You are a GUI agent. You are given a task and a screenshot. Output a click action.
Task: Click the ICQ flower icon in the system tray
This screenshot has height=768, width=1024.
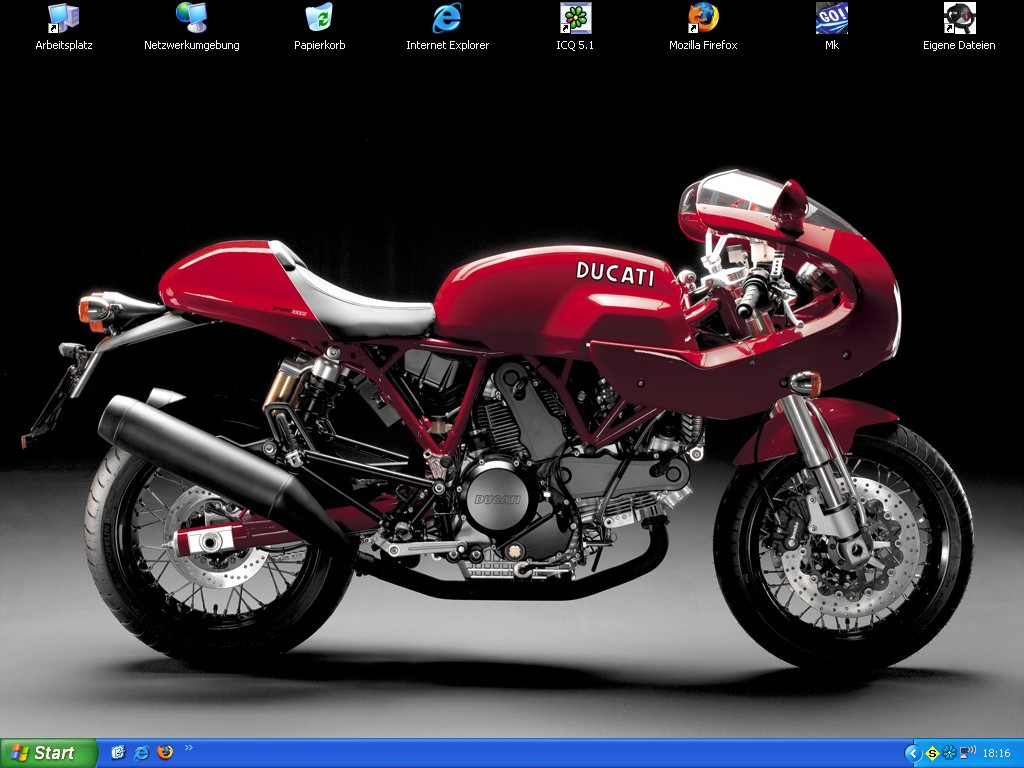tap(949, 754)
